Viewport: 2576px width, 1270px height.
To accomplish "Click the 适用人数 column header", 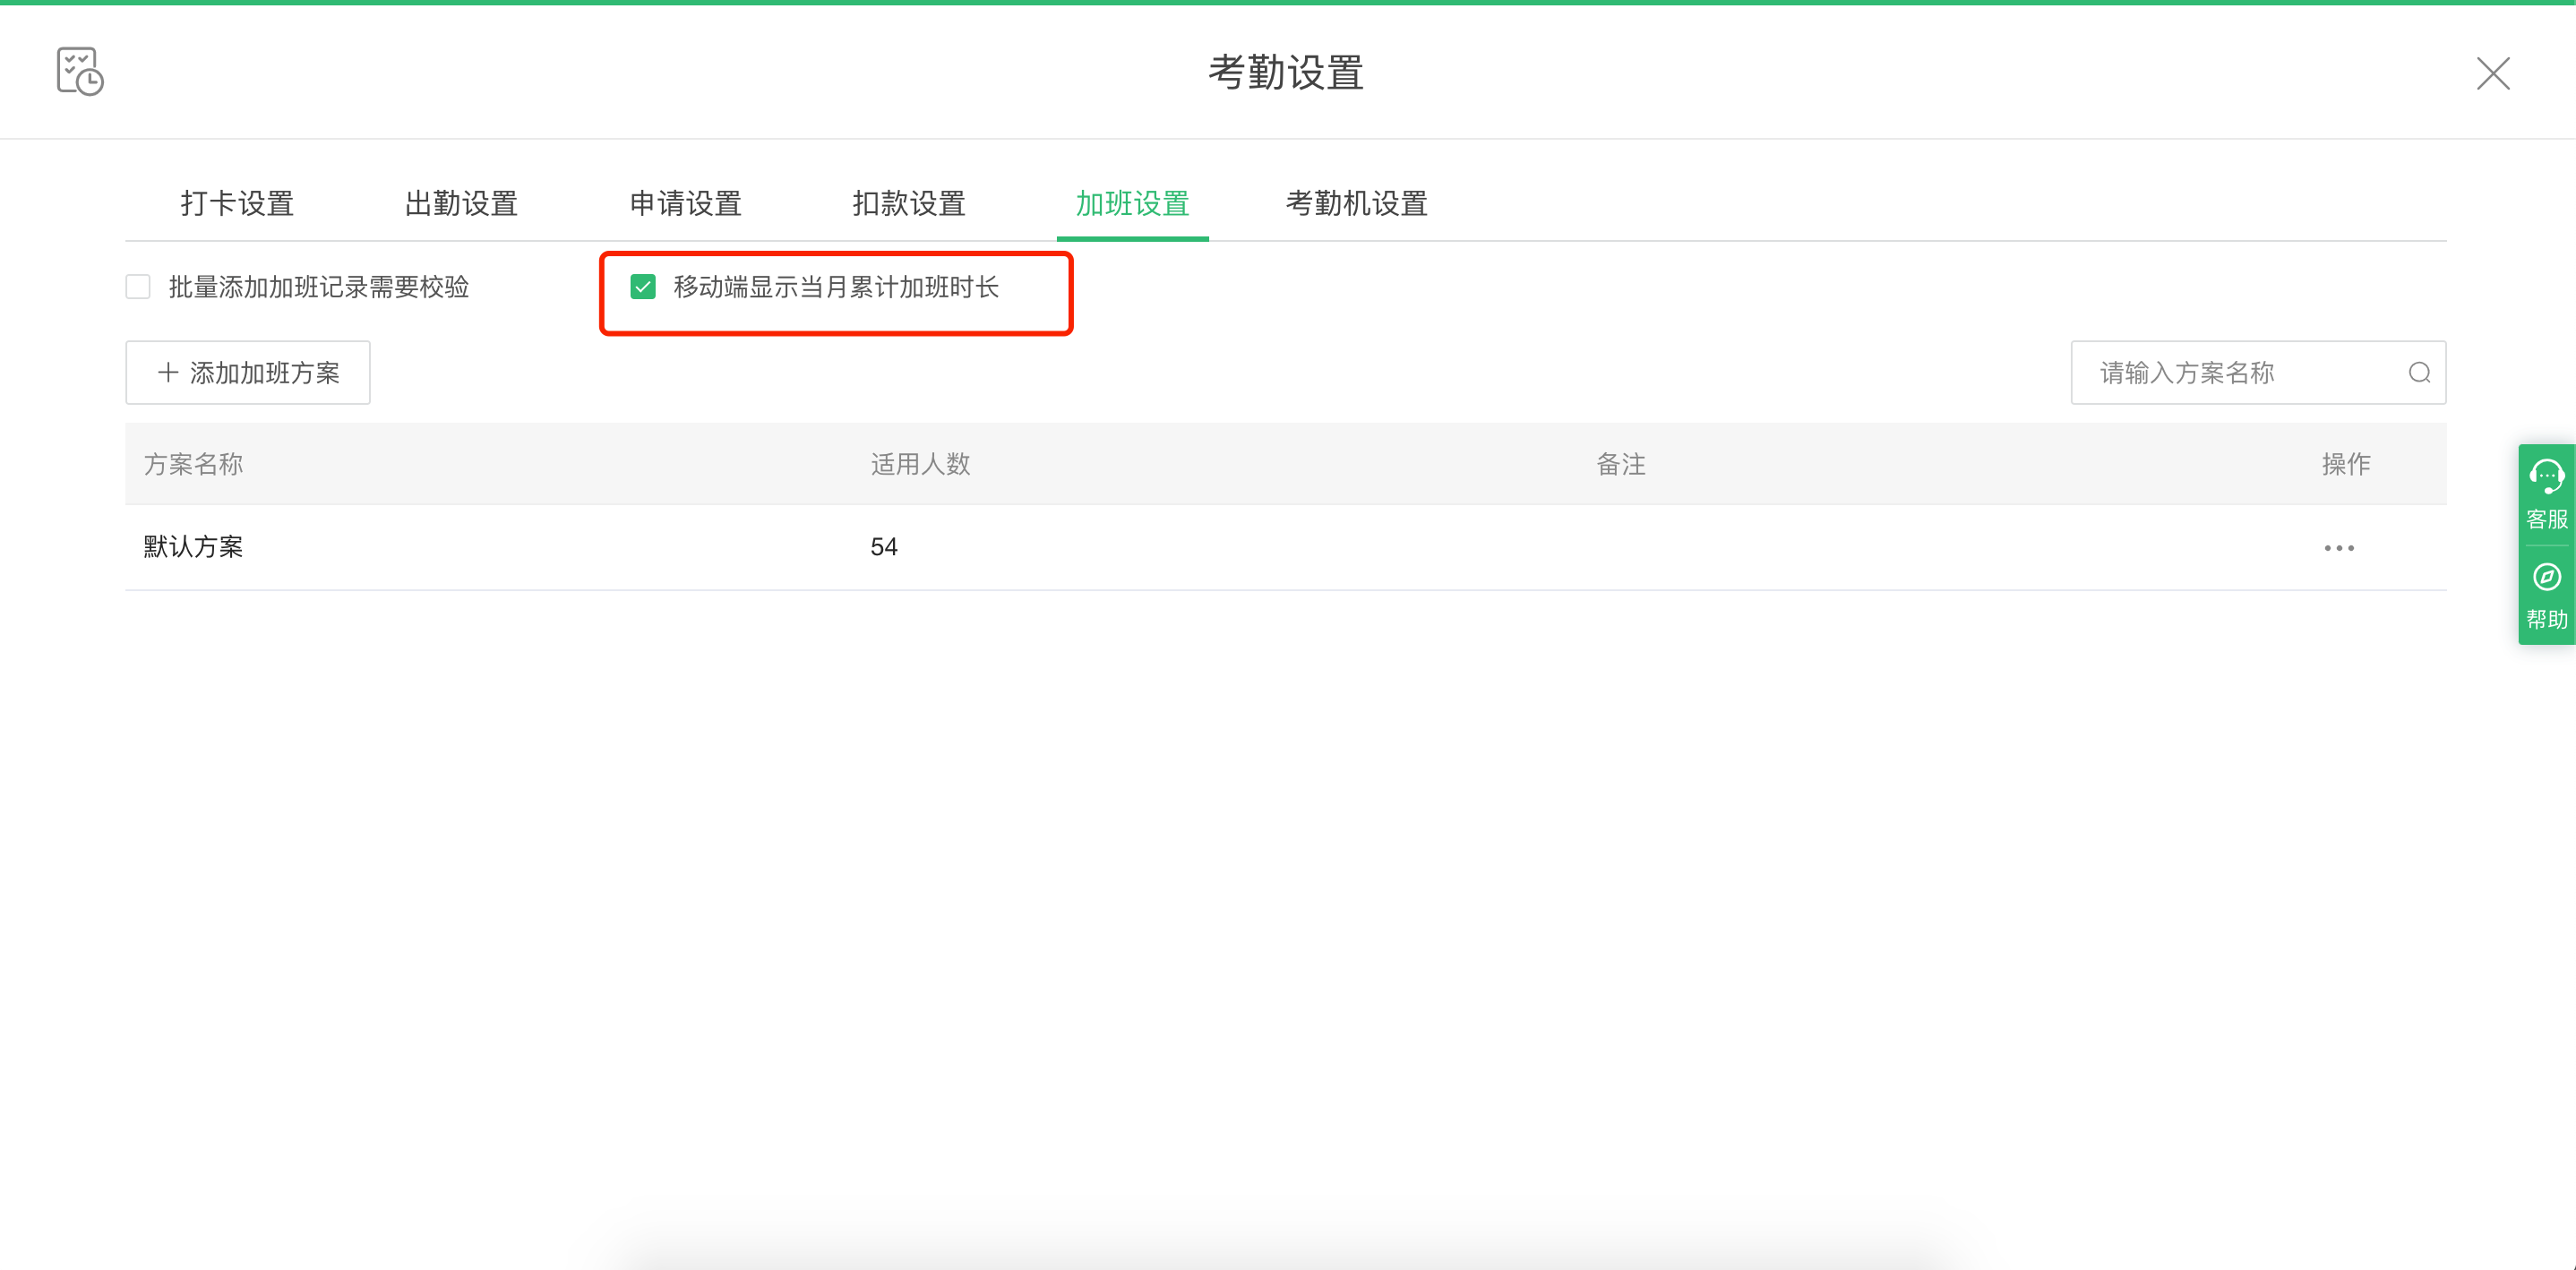I will pos(920,464).
